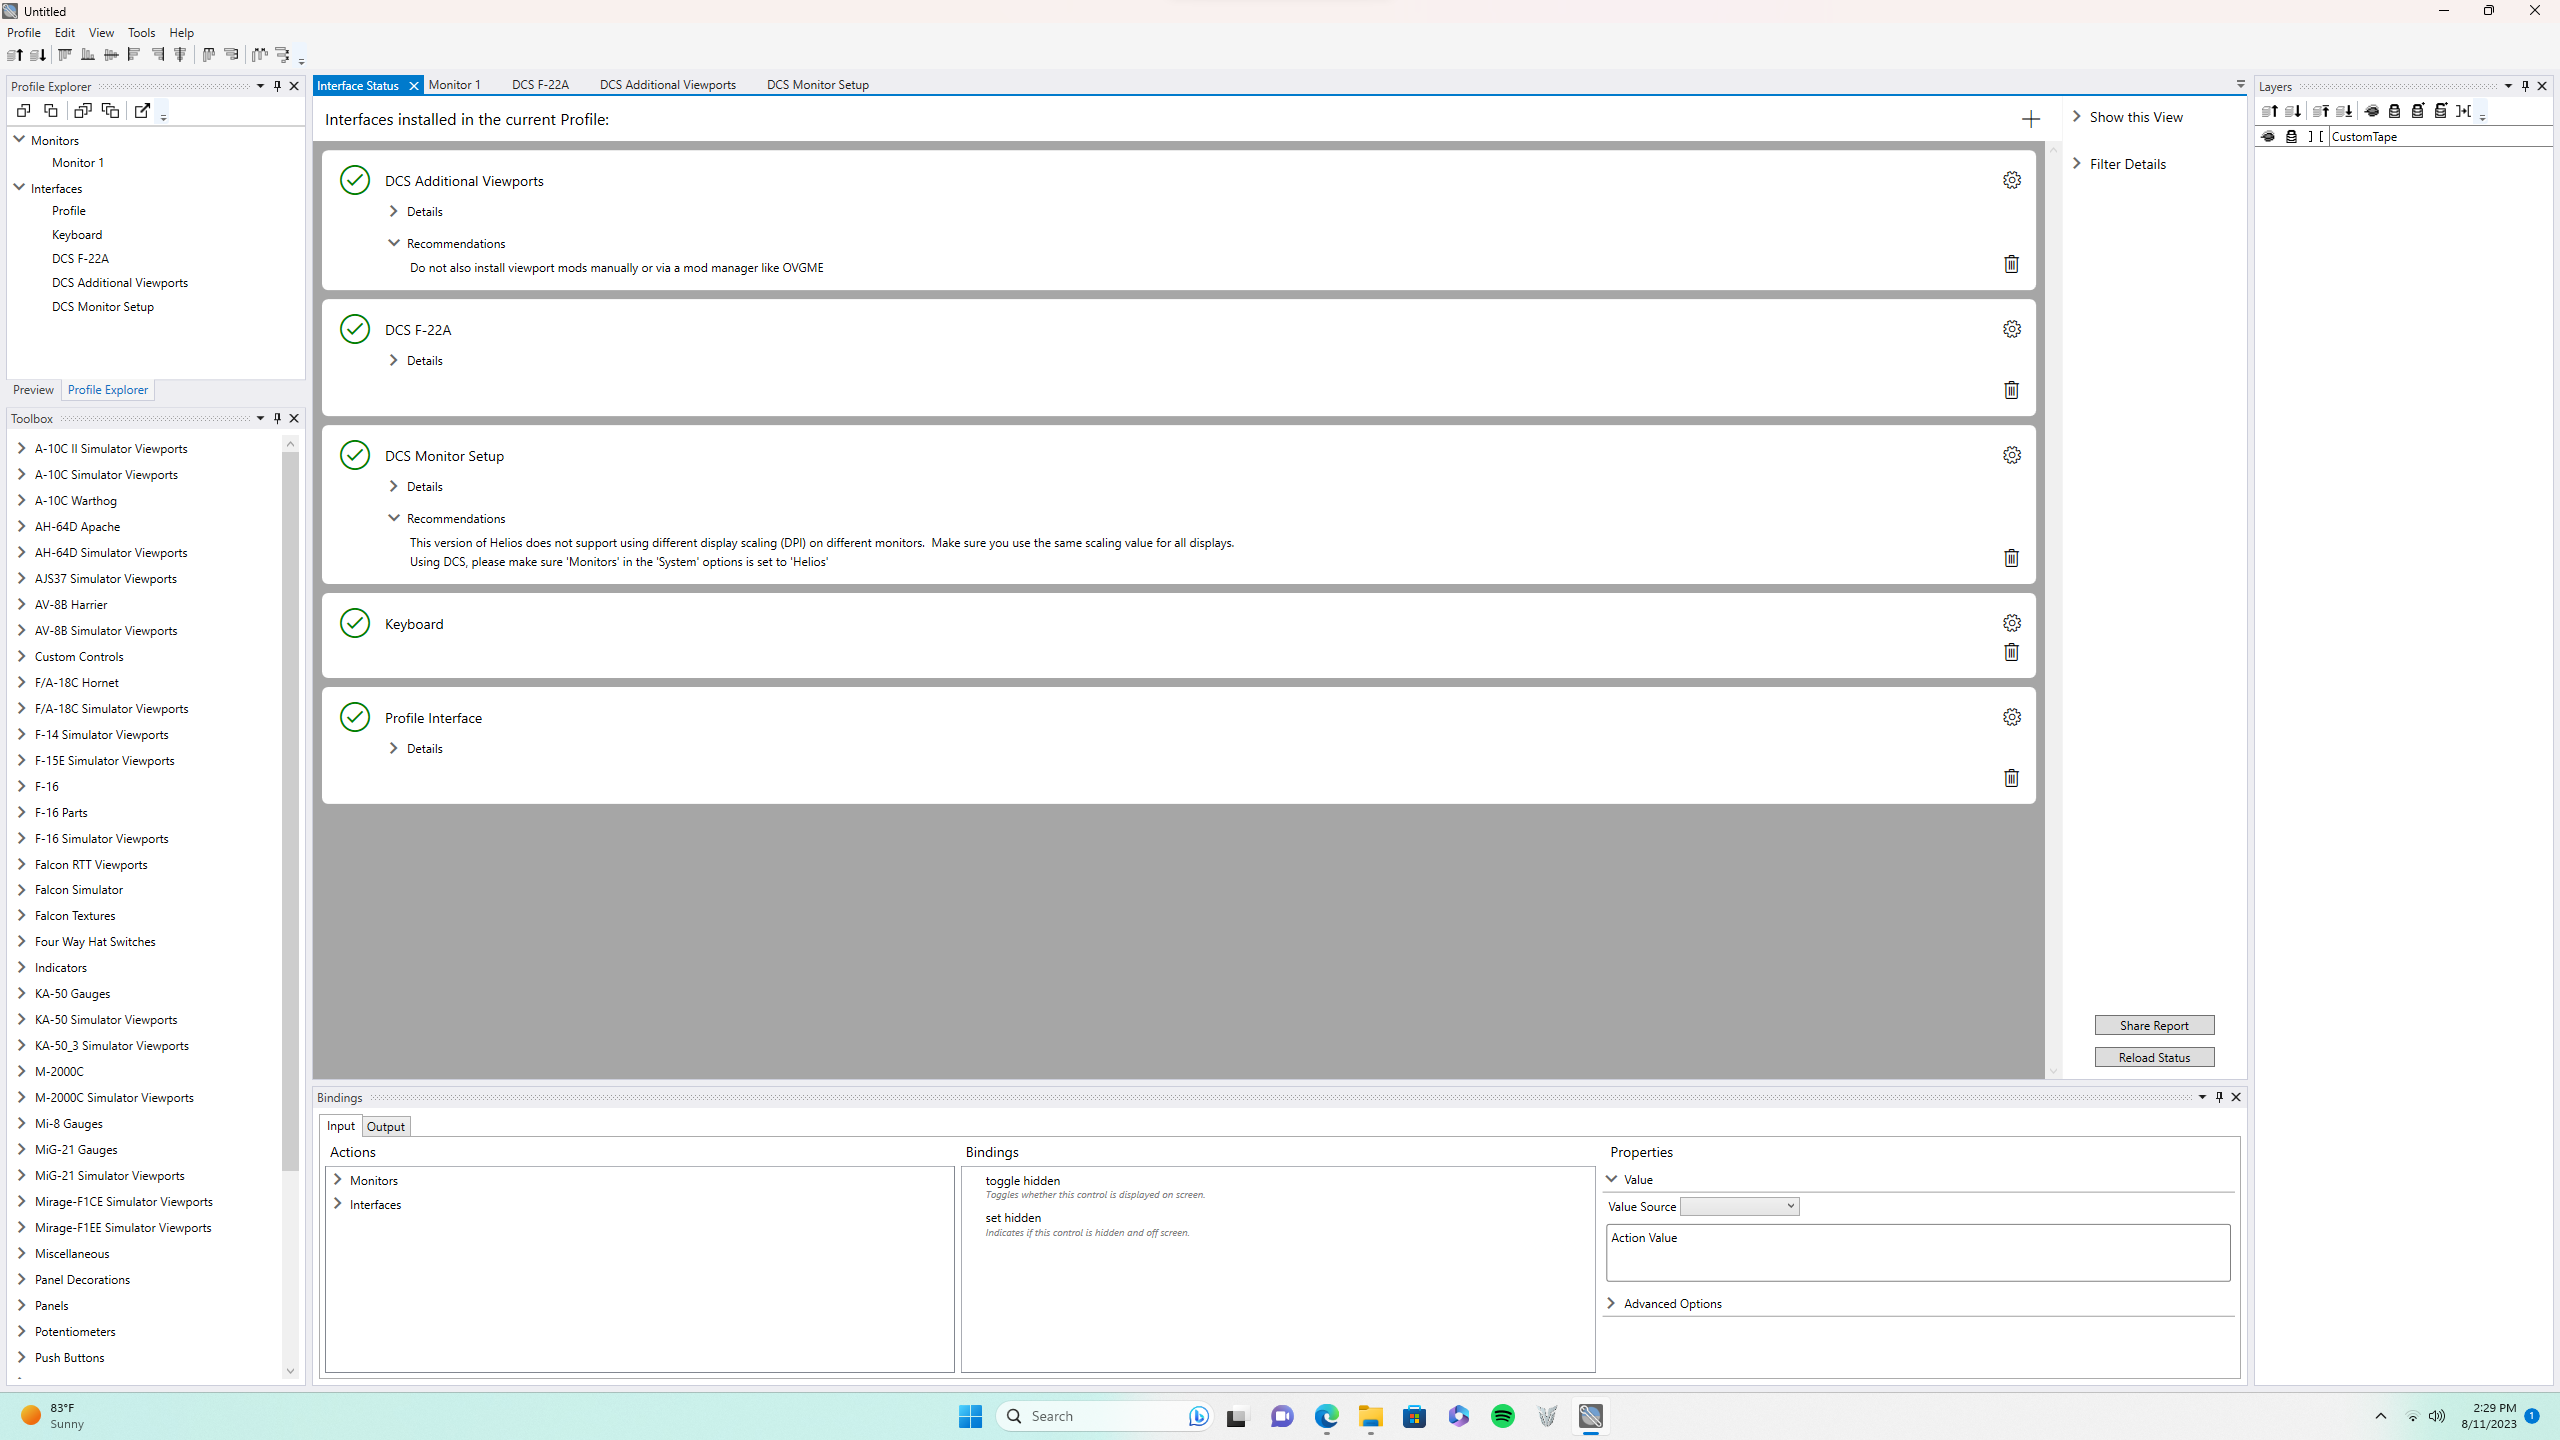Open settings gear for DCS Additional Viewports
2560x1440 pixels.
click(x=2011, y=180)
